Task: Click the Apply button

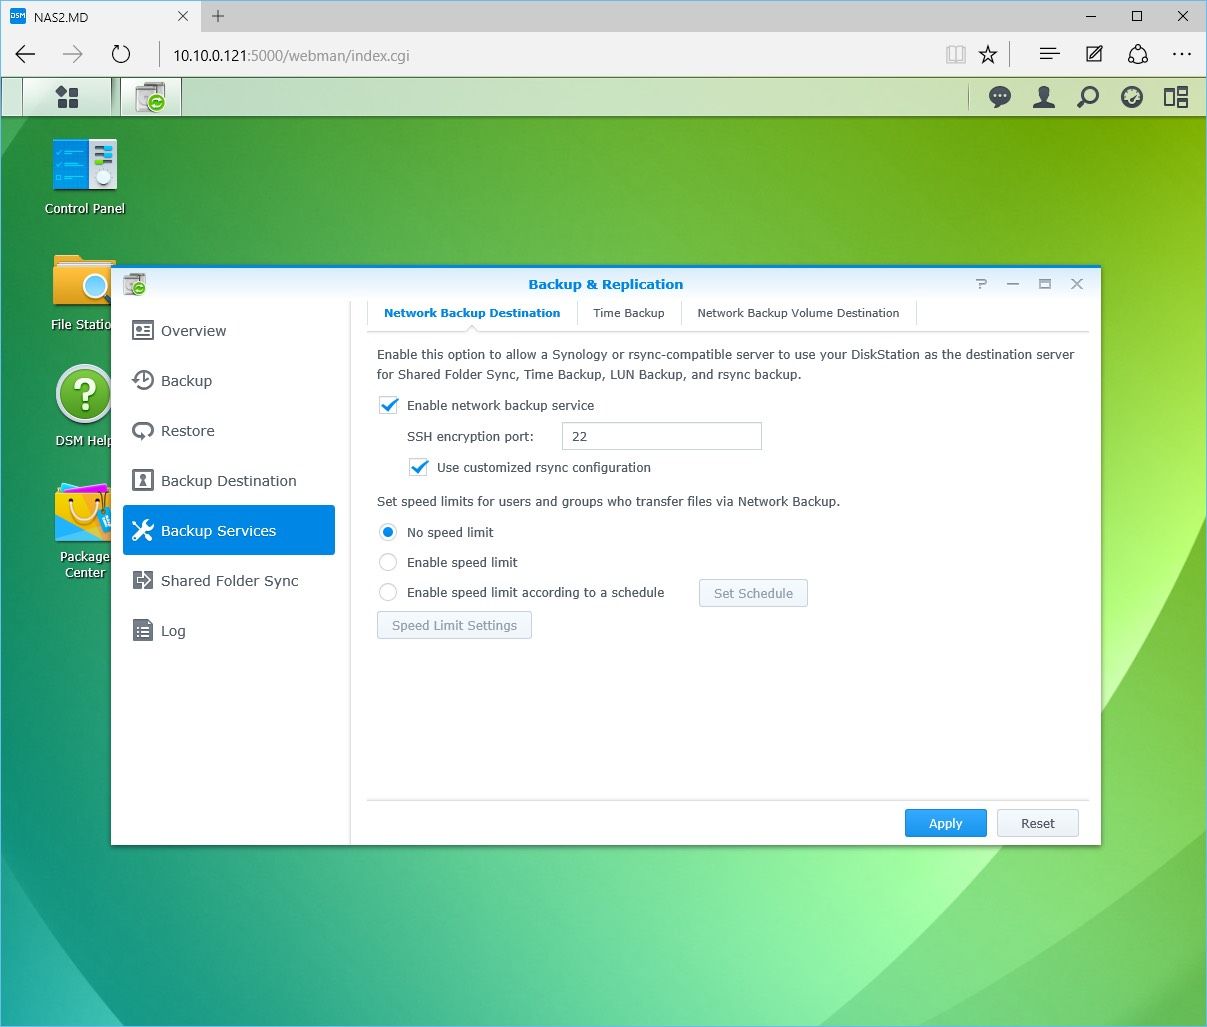Action: pos(945,823)
